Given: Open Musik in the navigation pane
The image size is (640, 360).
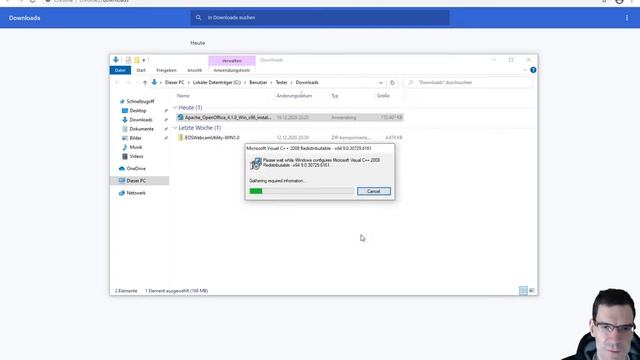Looking at the screenshot, I should click(136, 147).
